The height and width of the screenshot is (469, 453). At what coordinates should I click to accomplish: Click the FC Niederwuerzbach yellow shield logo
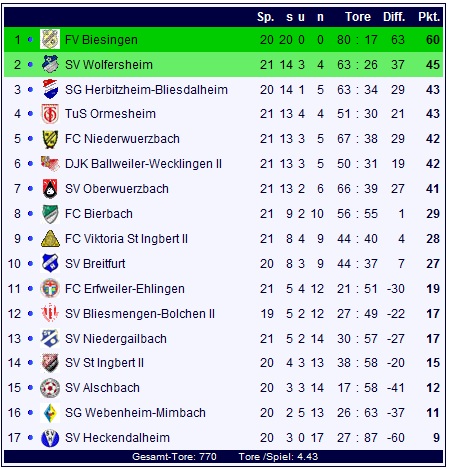(50, 139)
